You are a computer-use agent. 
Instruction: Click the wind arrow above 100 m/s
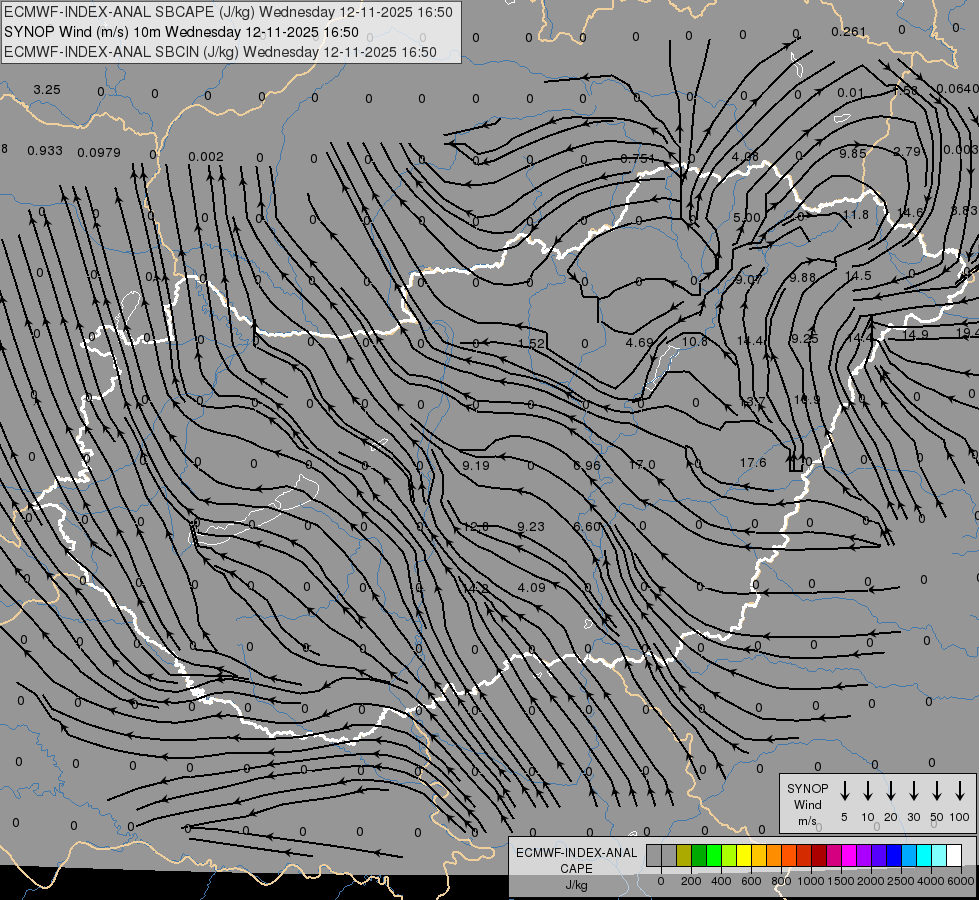click(x=960, y=790)
